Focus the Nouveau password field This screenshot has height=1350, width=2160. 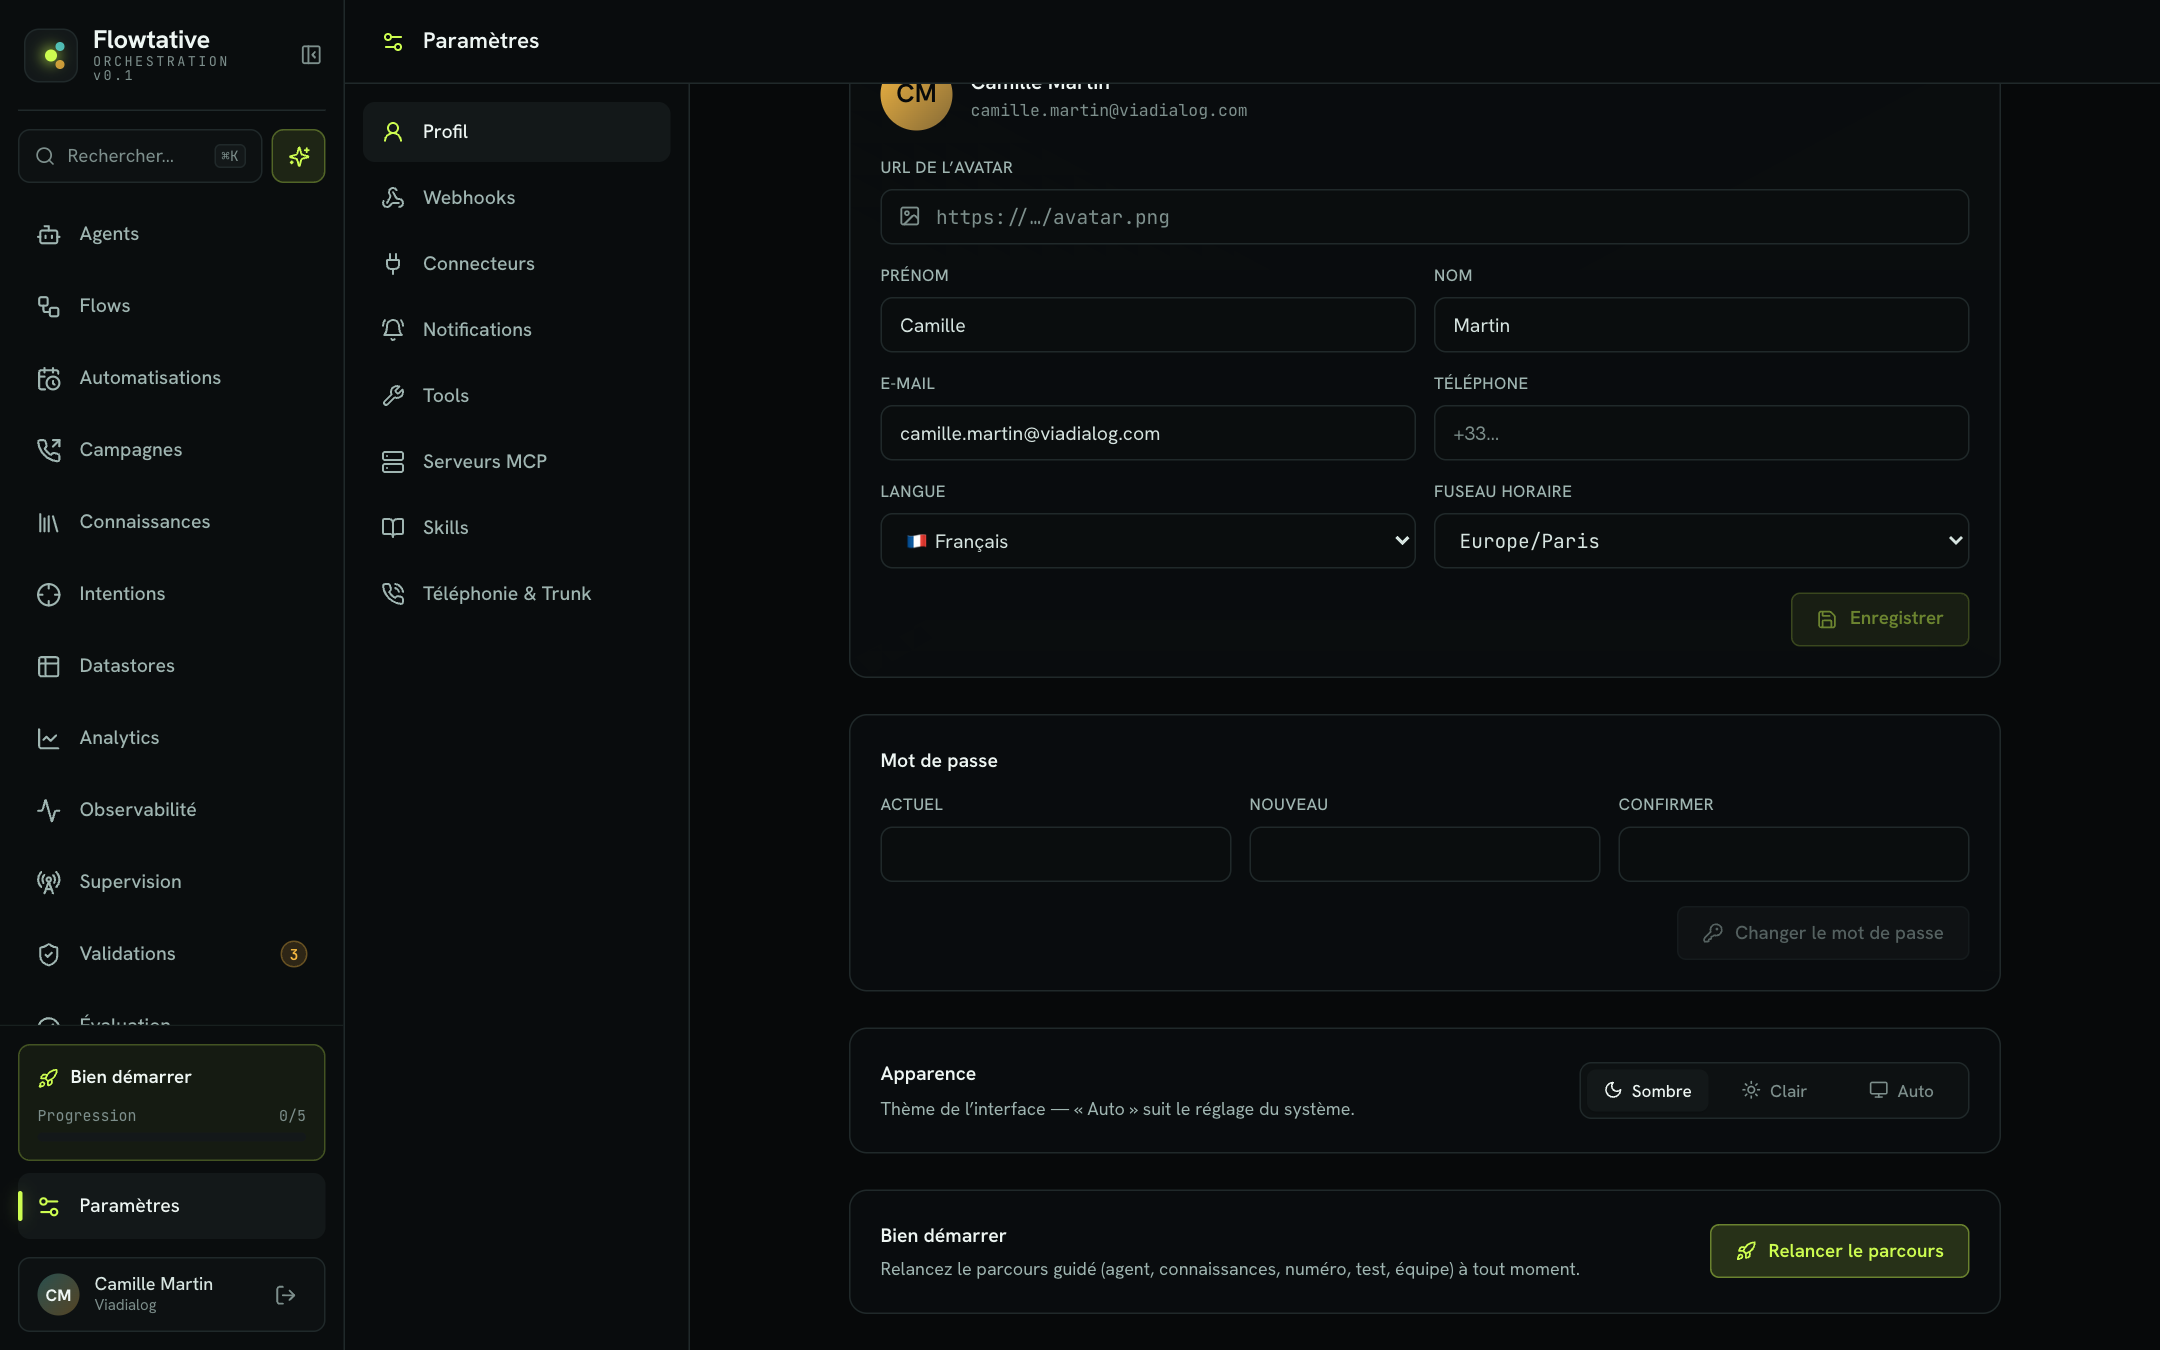point(1424,854)
